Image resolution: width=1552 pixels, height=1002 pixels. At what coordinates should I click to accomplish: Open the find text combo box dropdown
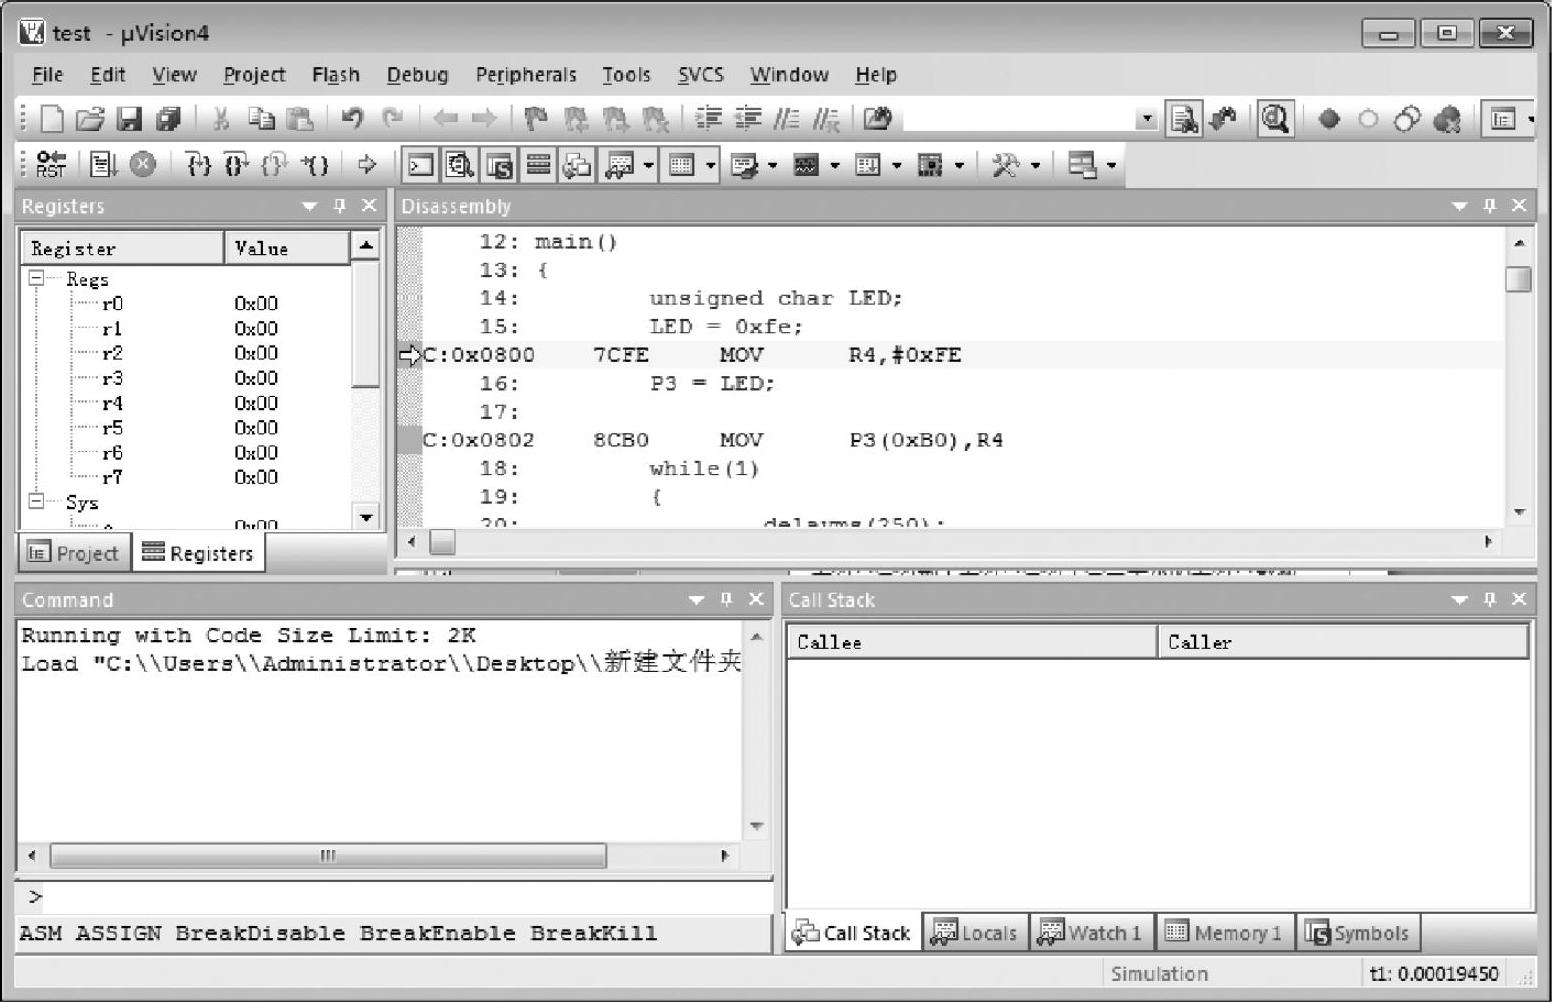1146,119
